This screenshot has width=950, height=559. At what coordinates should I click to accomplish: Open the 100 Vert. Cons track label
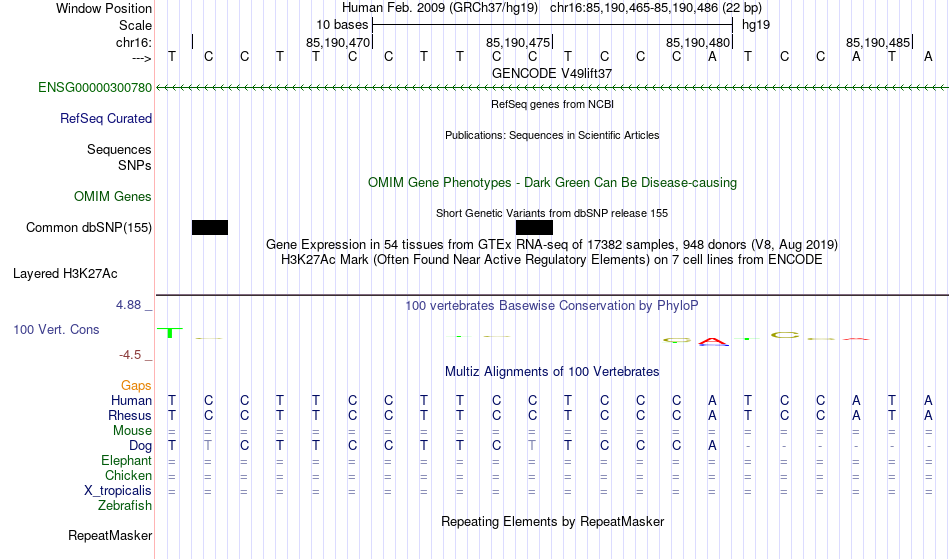pos(56,330)
